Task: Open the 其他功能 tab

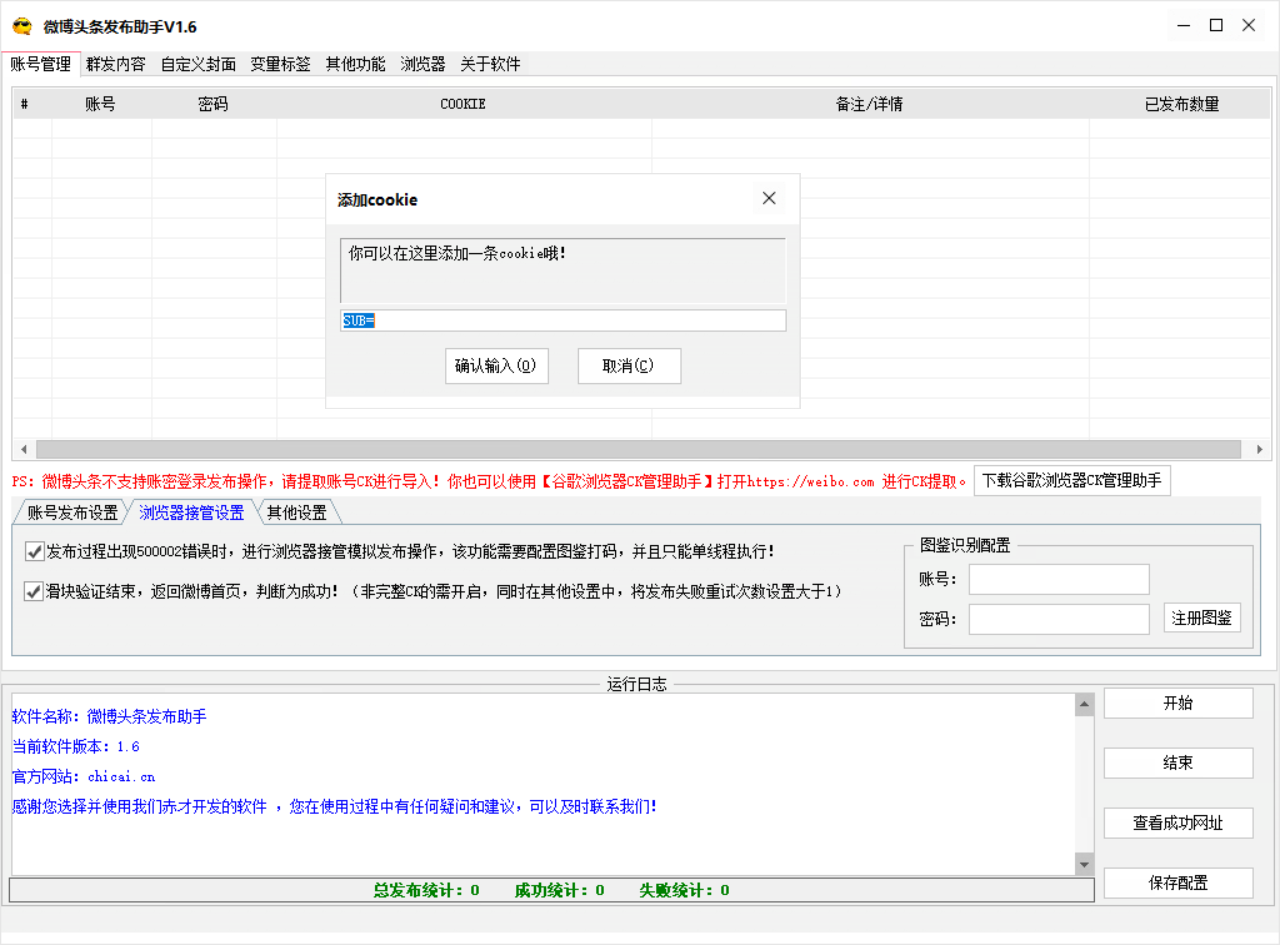Action: pos(355,64)
